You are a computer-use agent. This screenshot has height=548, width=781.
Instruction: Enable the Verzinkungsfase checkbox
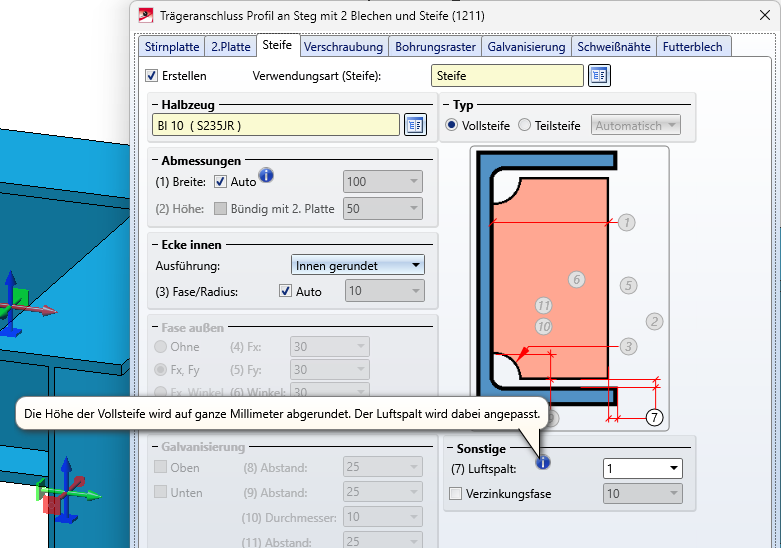point(455,494)
